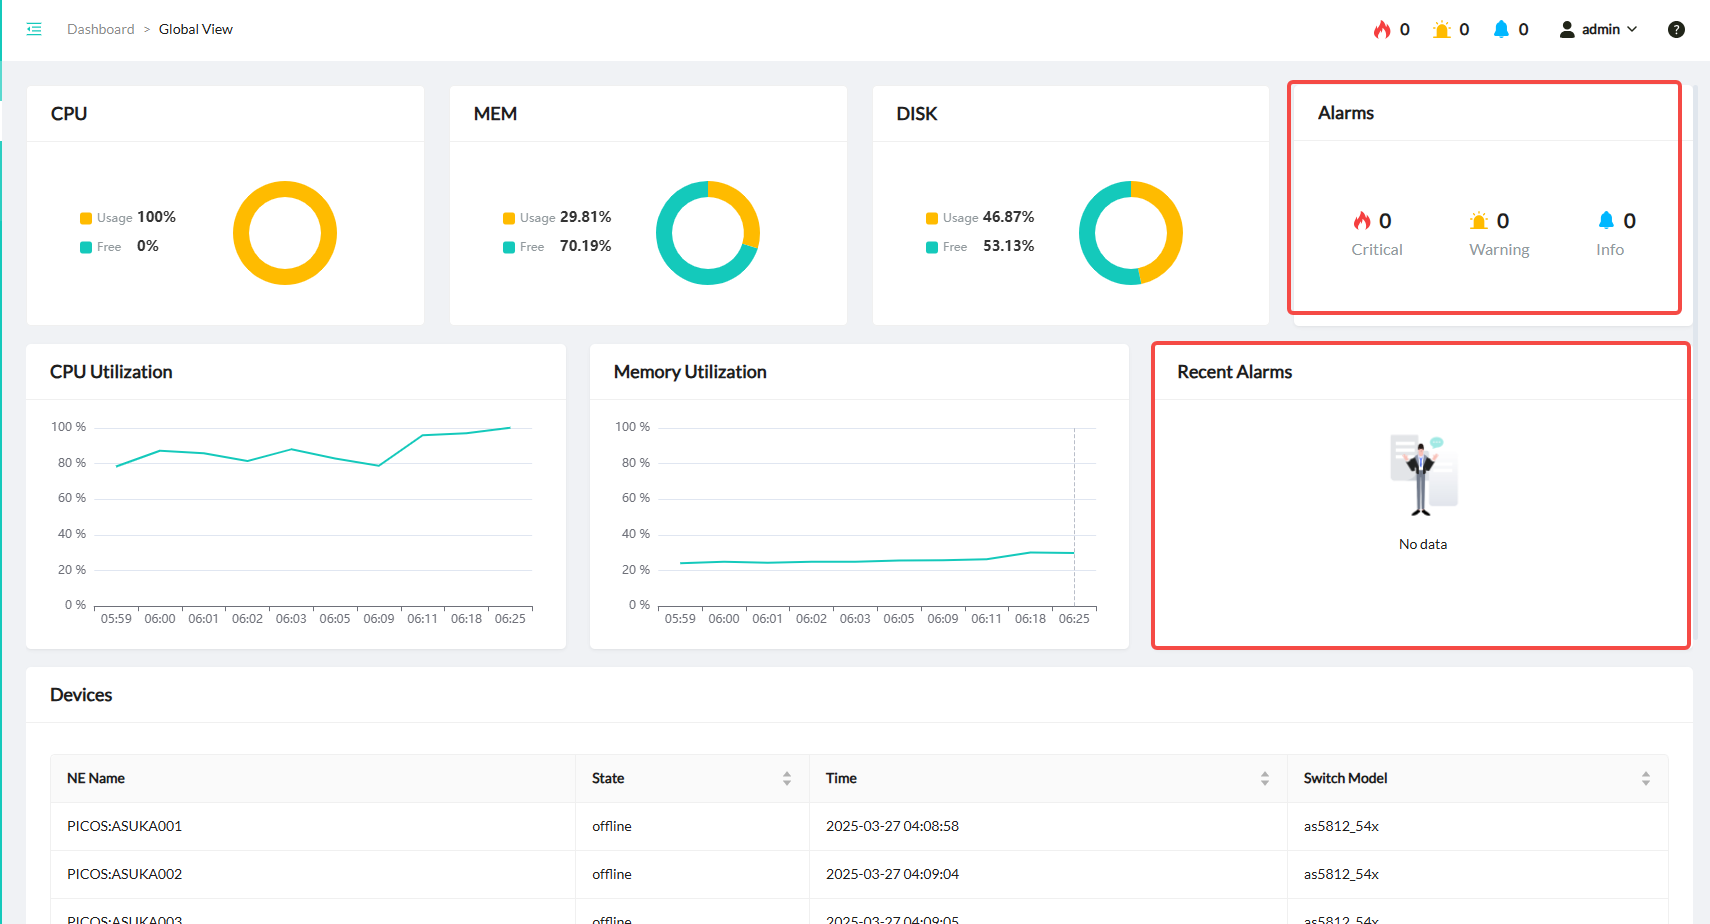1710x924 pixels.
Task: Click the Critical flame icon in Alarms card
Action: [1362, 221]
